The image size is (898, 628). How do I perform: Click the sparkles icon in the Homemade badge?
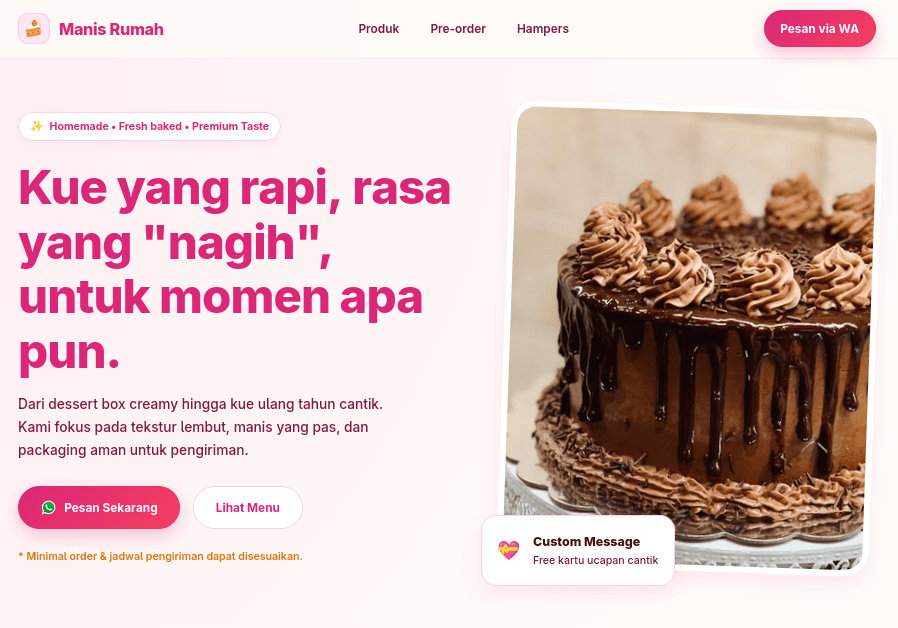click(37, 127)
